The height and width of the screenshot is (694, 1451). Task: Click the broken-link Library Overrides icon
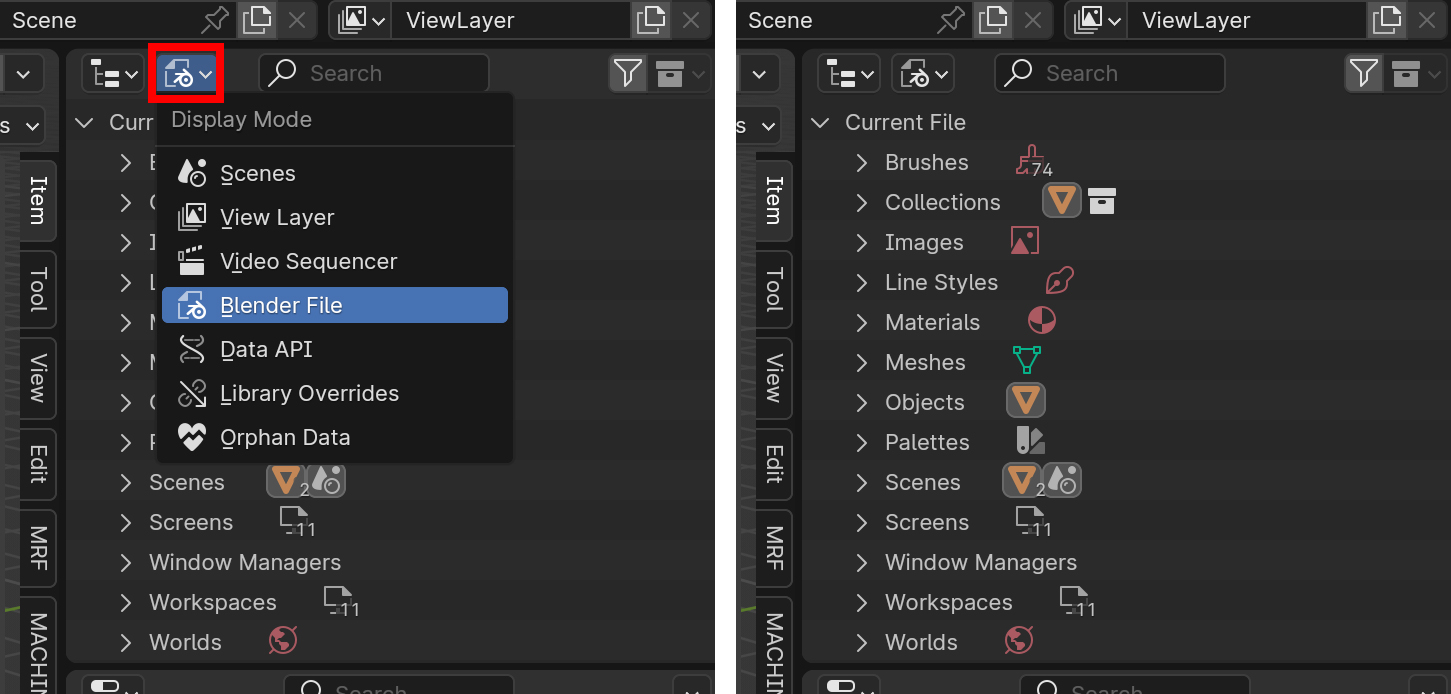[191, 393]
